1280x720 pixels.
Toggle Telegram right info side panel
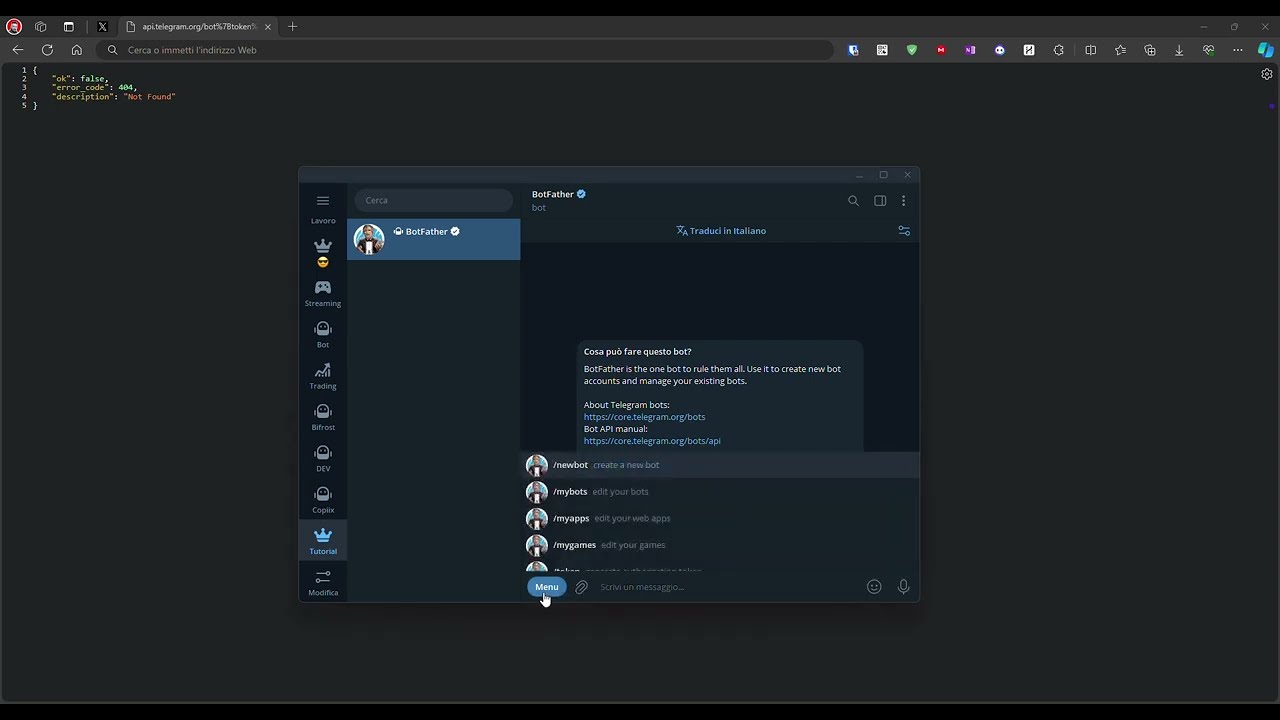click(x=880, y=201)
